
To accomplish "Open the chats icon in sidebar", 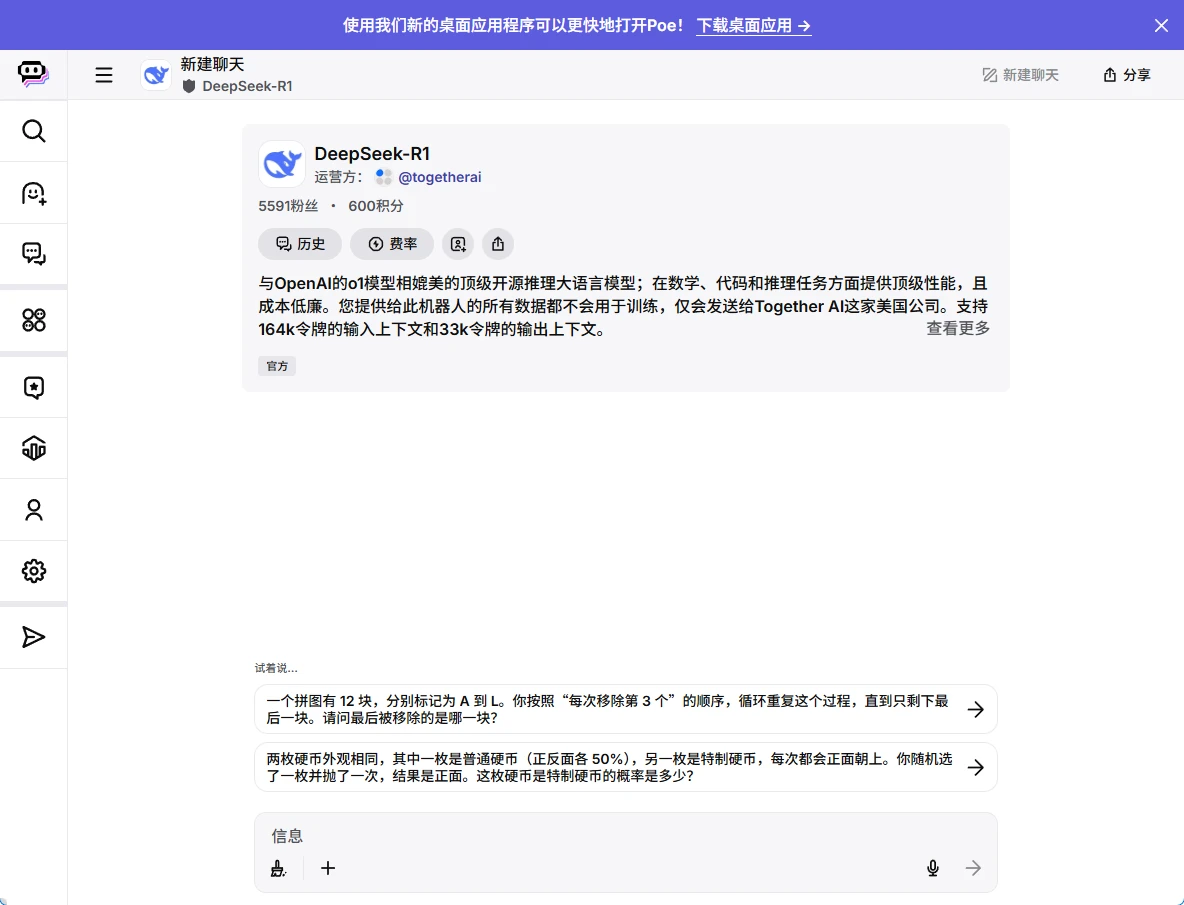I will (x=33, y=254).
